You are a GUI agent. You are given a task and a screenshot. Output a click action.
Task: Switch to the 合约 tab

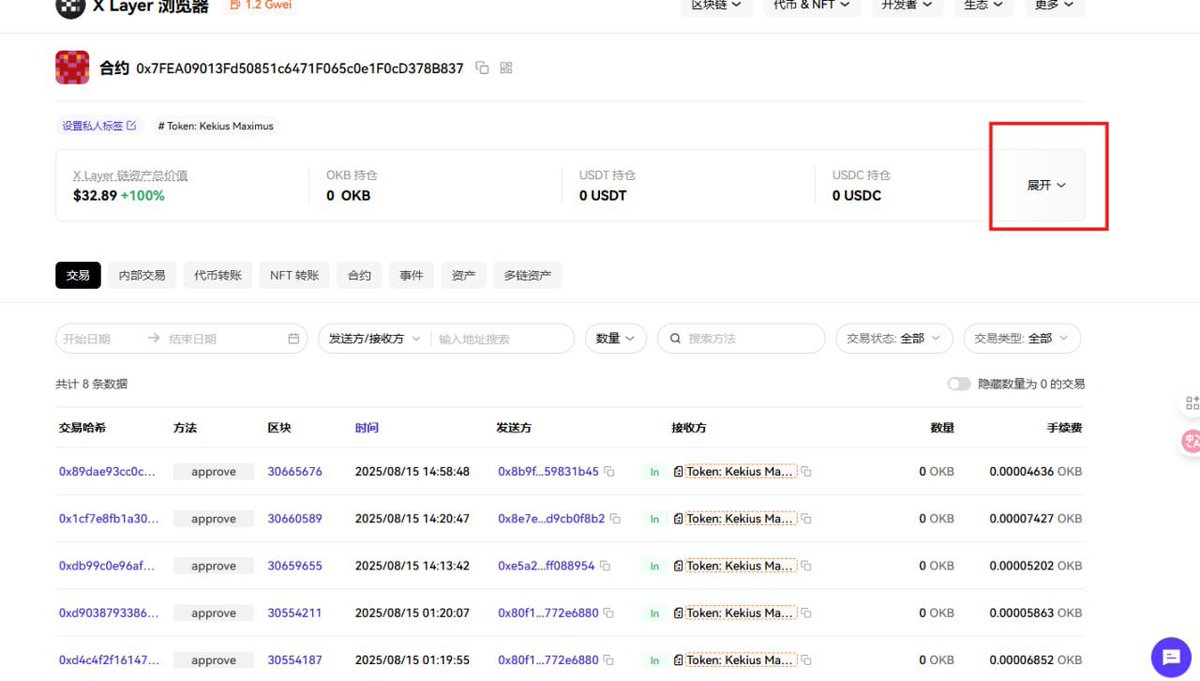click(x=359, y=275)
